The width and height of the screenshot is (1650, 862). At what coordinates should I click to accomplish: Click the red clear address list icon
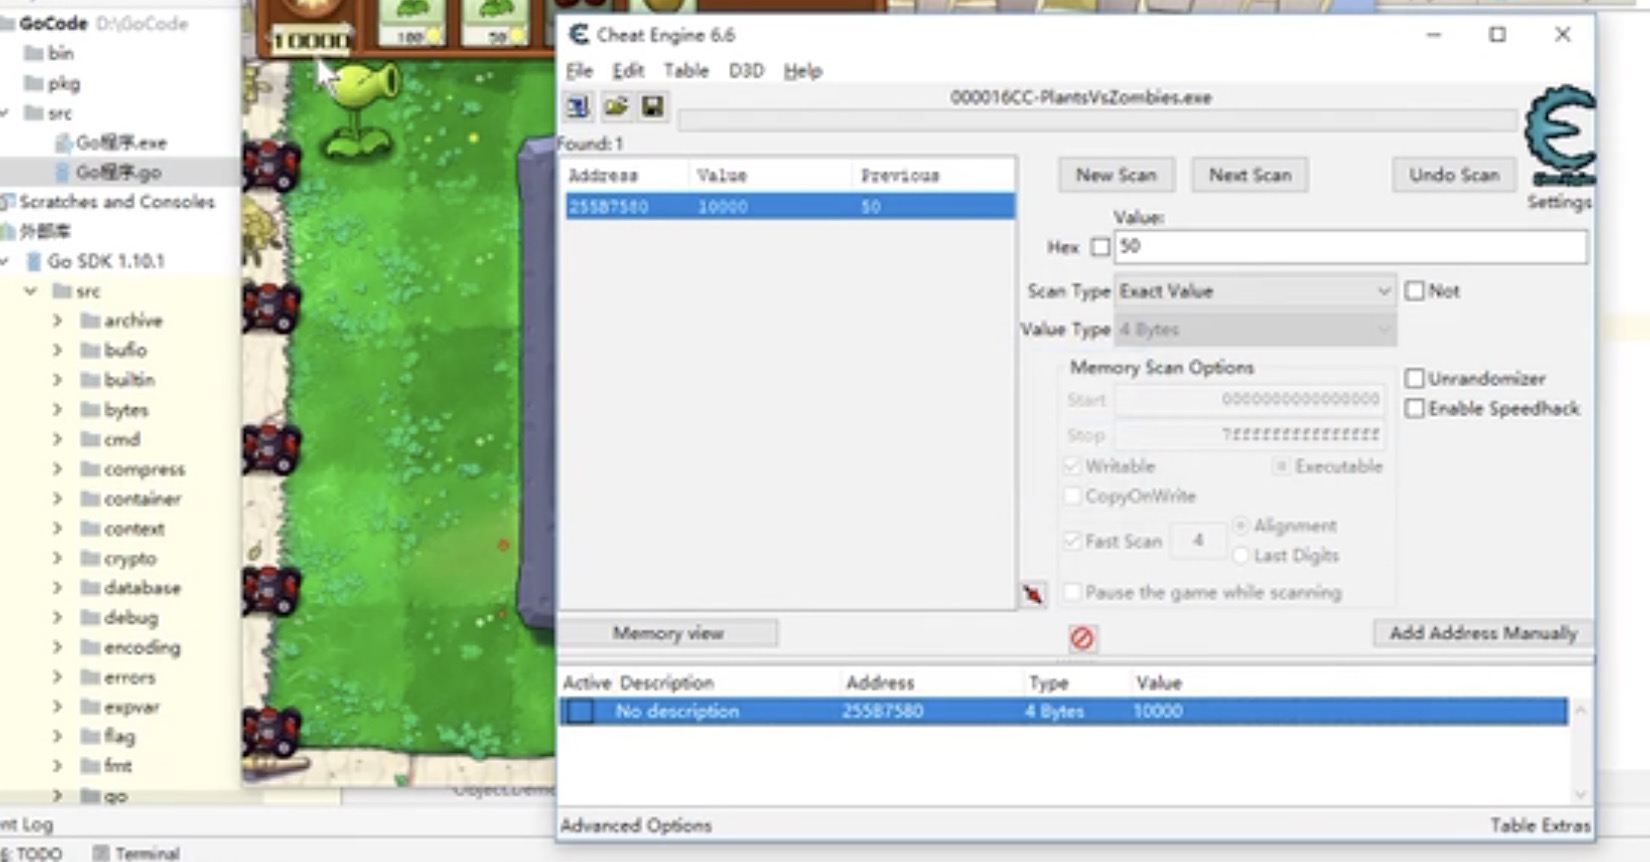coord(1082,638)
